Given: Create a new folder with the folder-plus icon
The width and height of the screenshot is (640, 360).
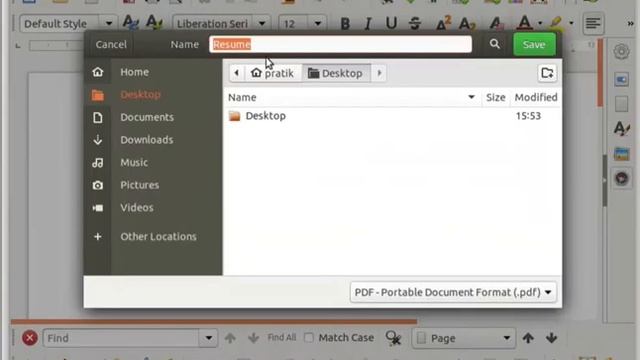Looking at the screenshot, I should pyautogui.click(x=547, y=73).
